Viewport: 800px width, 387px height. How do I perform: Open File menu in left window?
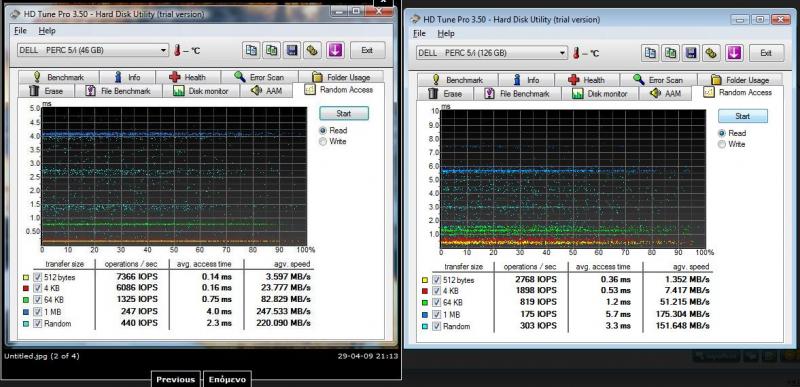(20, 31)
